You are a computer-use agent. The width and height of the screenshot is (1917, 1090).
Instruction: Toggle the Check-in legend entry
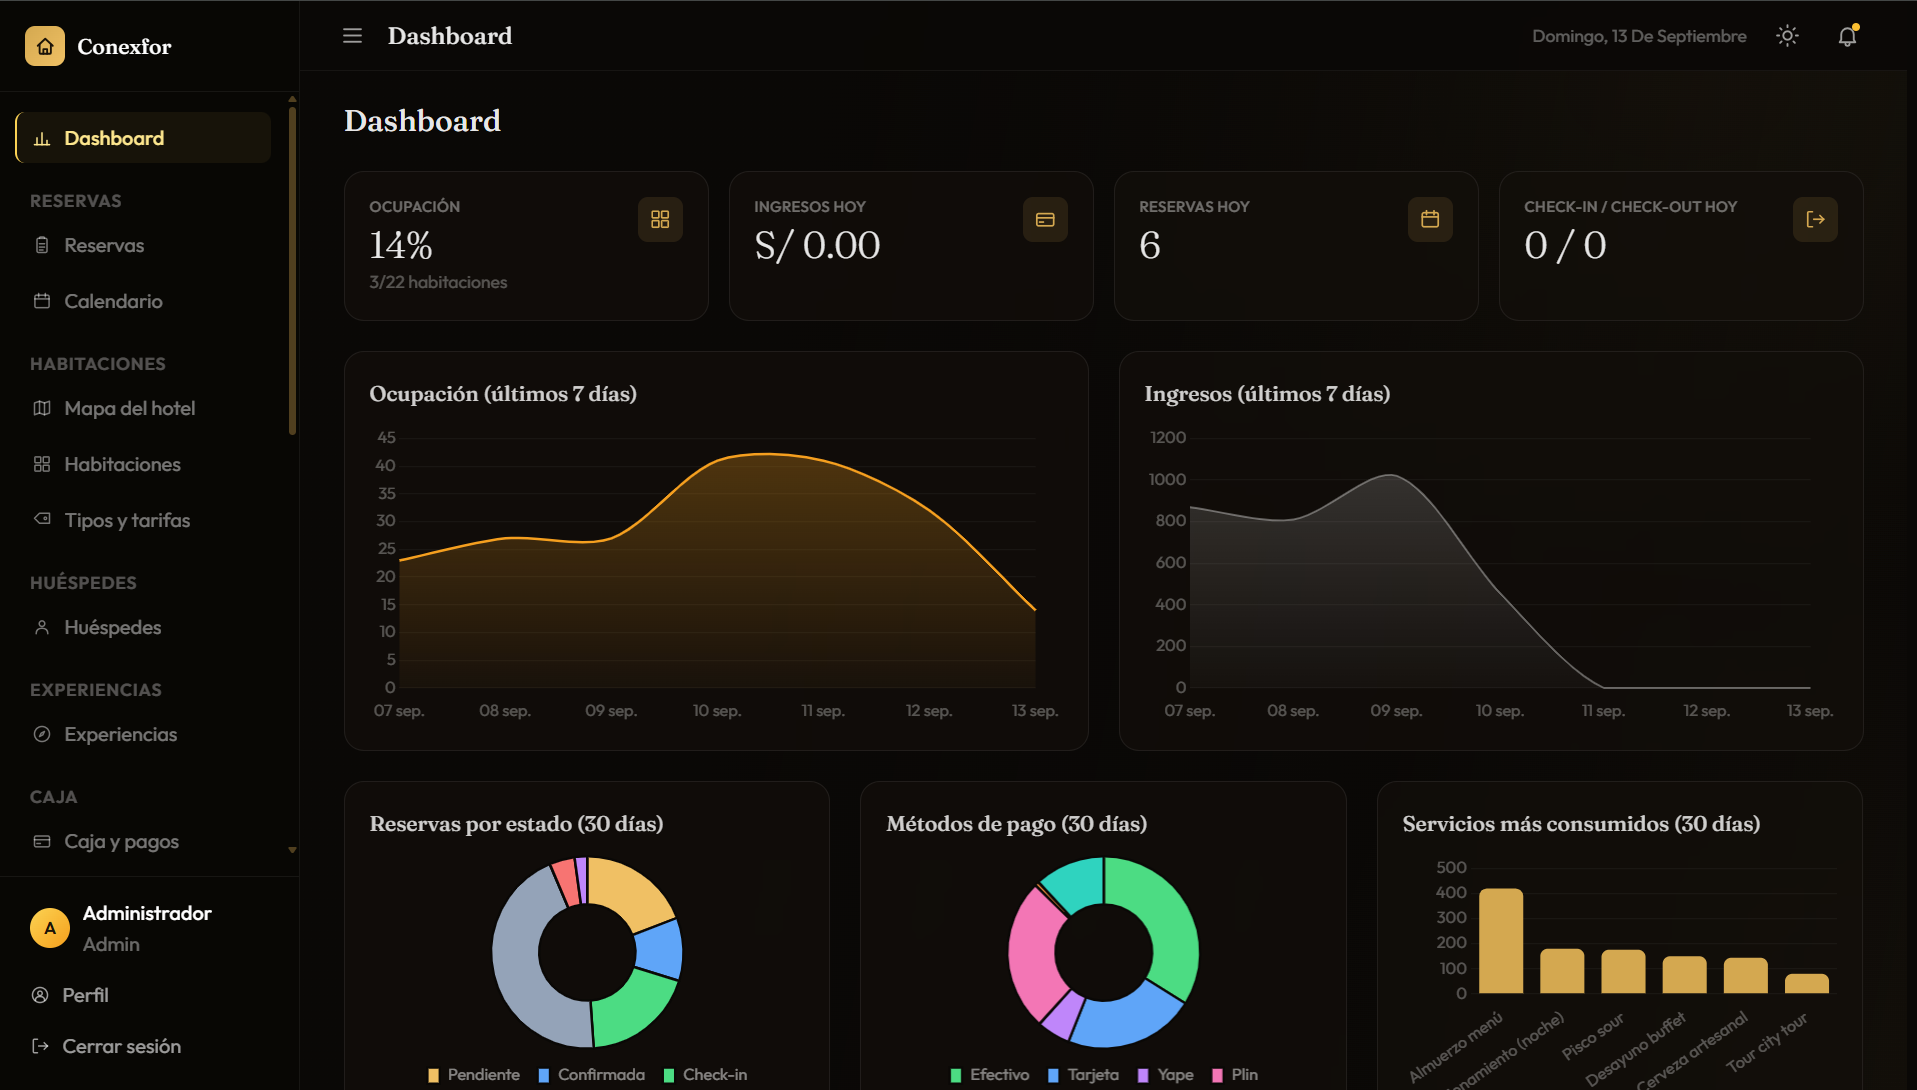coord(705,1075)
